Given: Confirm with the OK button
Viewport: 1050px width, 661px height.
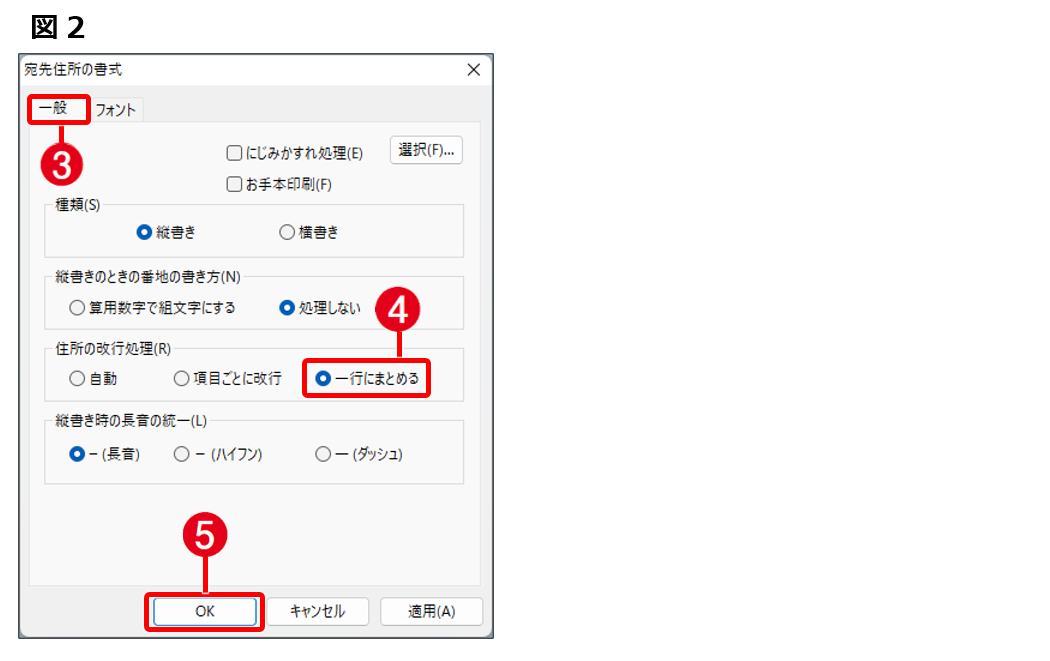Looking at the screenshot, I should (x=205, y=611).
